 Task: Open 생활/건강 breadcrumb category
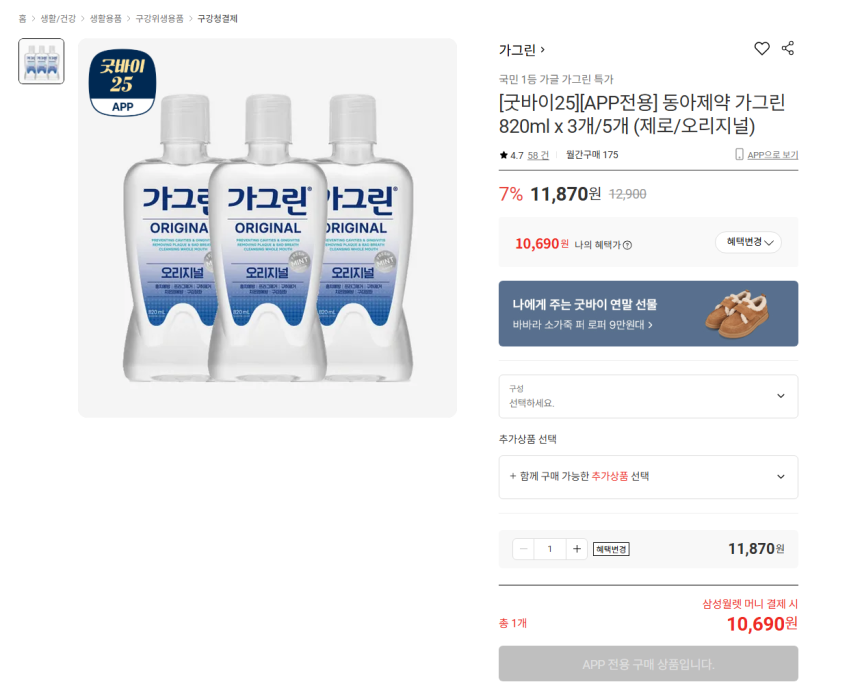tap(57, 19)
